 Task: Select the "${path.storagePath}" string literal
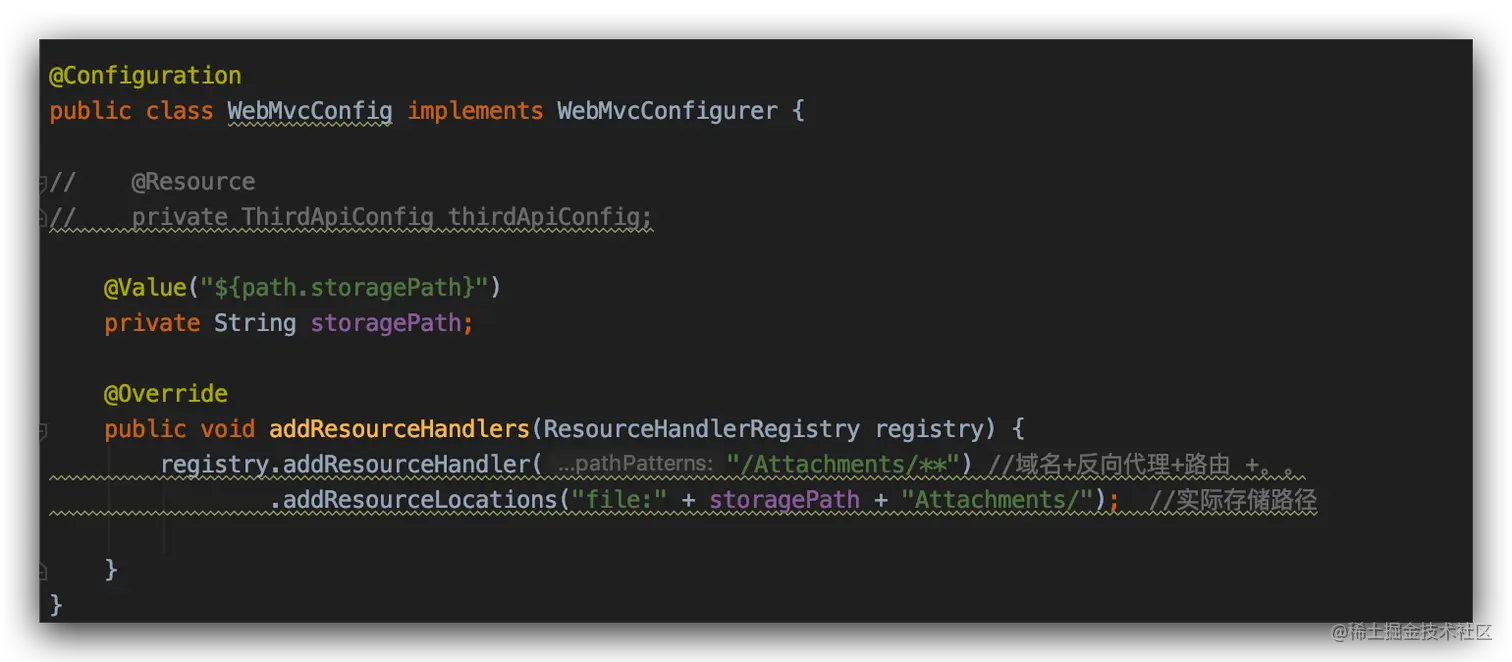point(344,288)
